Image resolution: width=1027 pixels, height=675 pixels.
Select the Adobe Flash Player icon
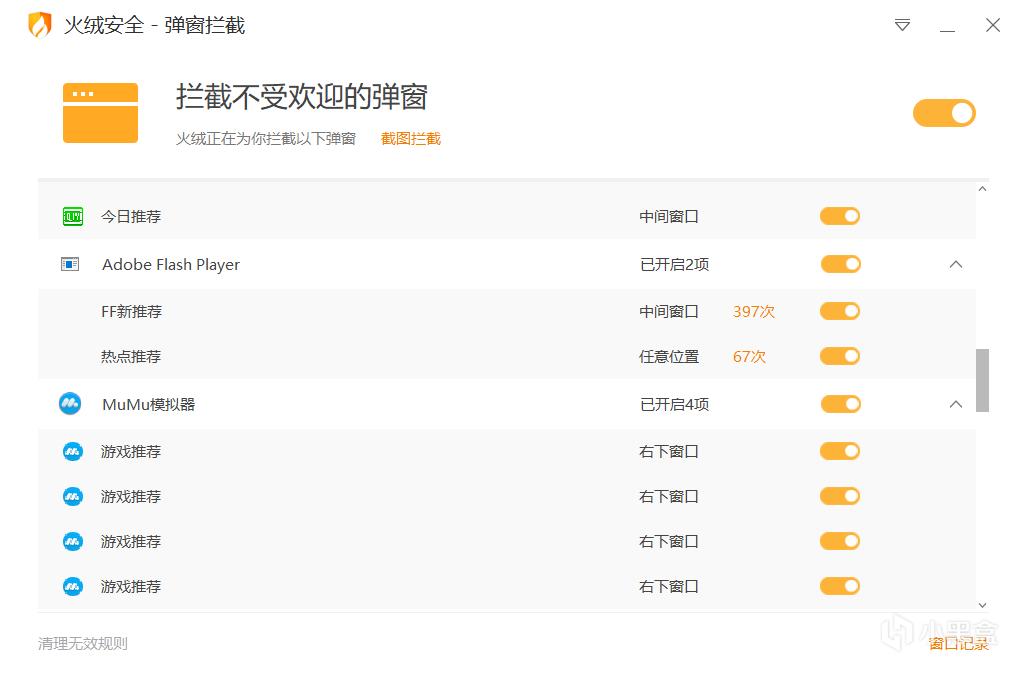pos(70,264)
